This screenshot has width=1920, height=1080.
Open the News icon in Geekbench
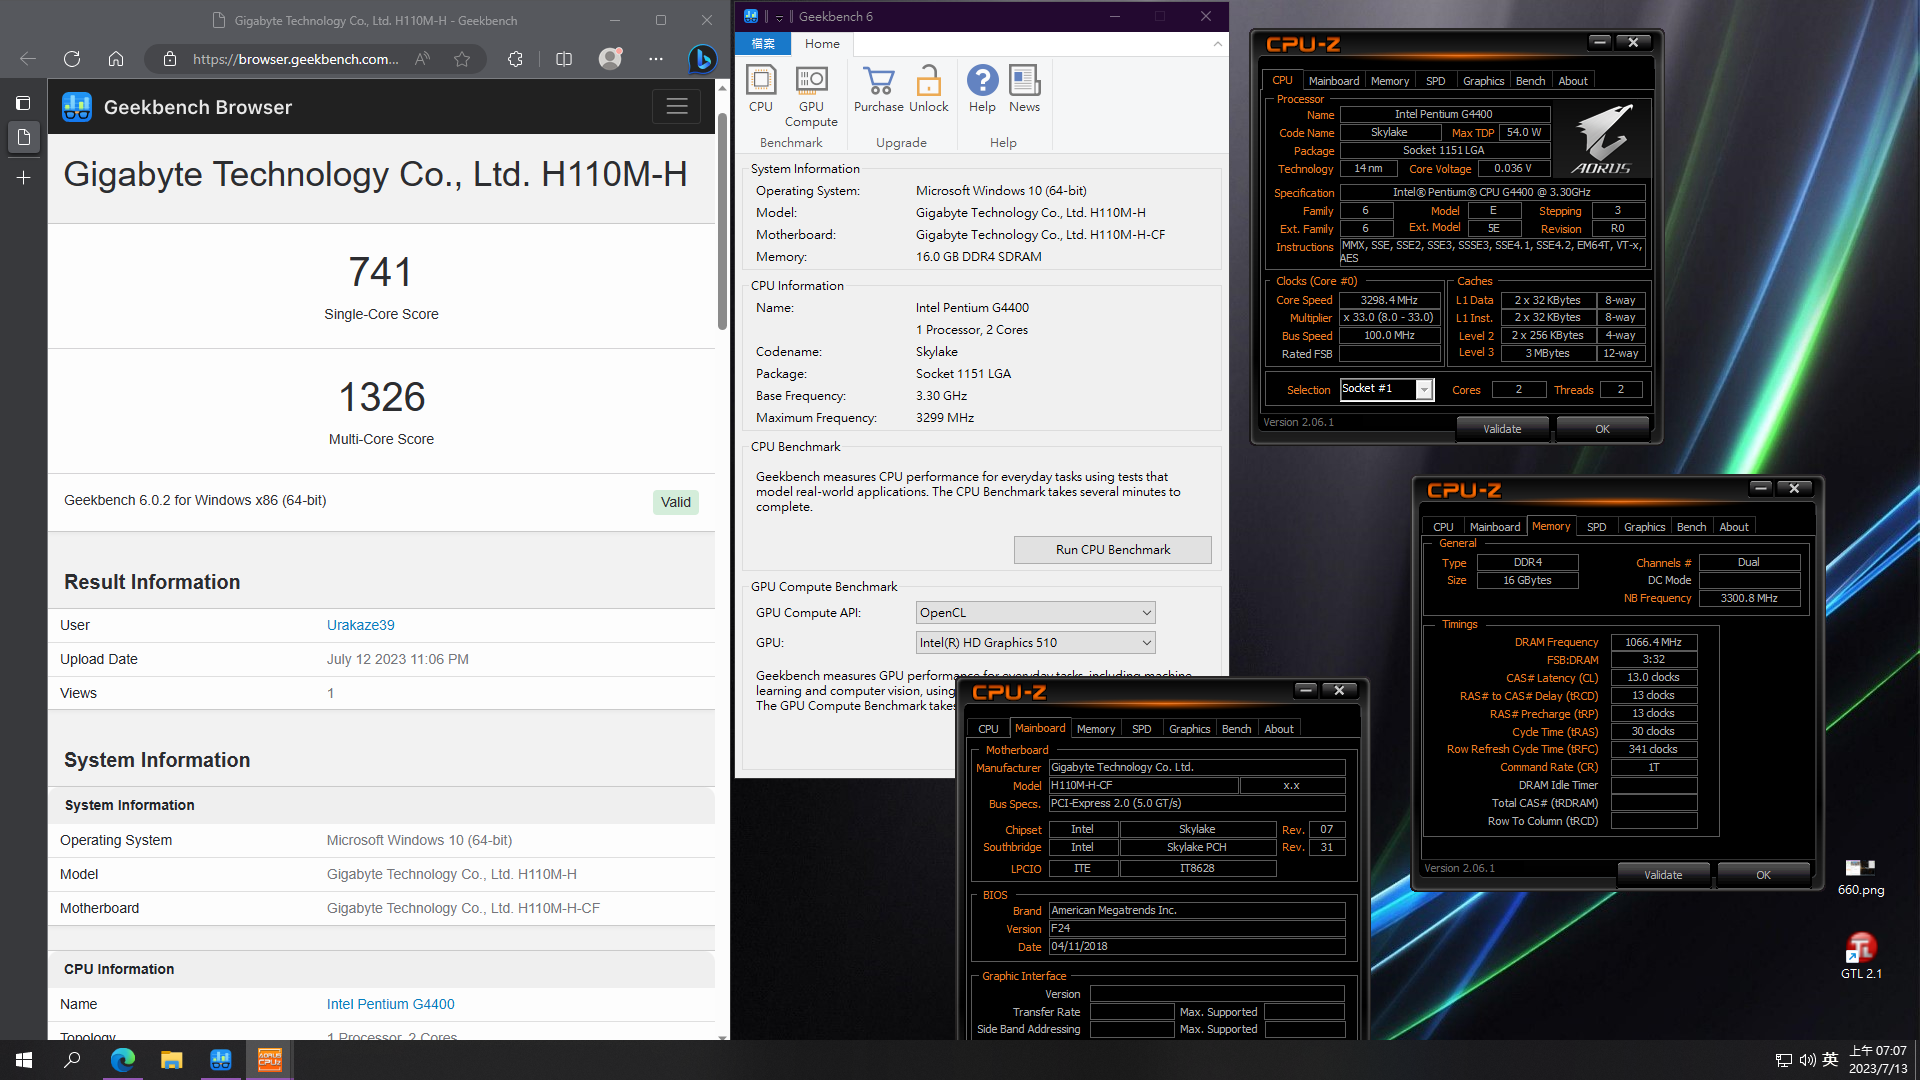click(x=1024, y=89)
